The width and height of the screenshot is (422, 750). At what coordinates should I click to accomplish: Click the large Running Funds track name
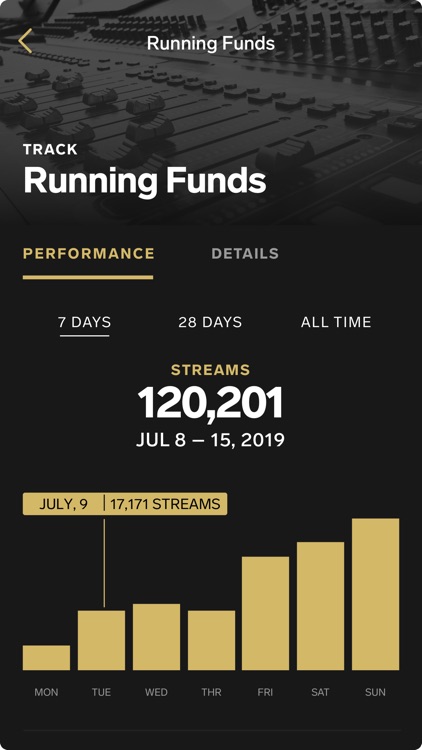coord(144,180)
